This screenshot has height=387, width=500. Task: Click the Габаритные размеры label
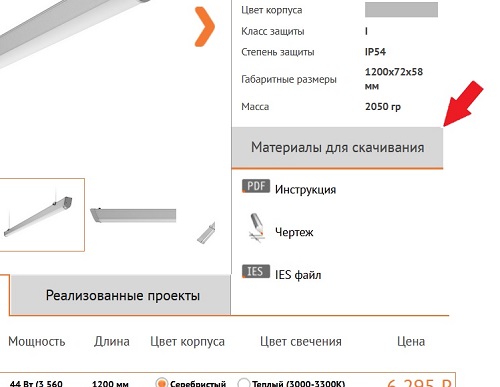289,79
